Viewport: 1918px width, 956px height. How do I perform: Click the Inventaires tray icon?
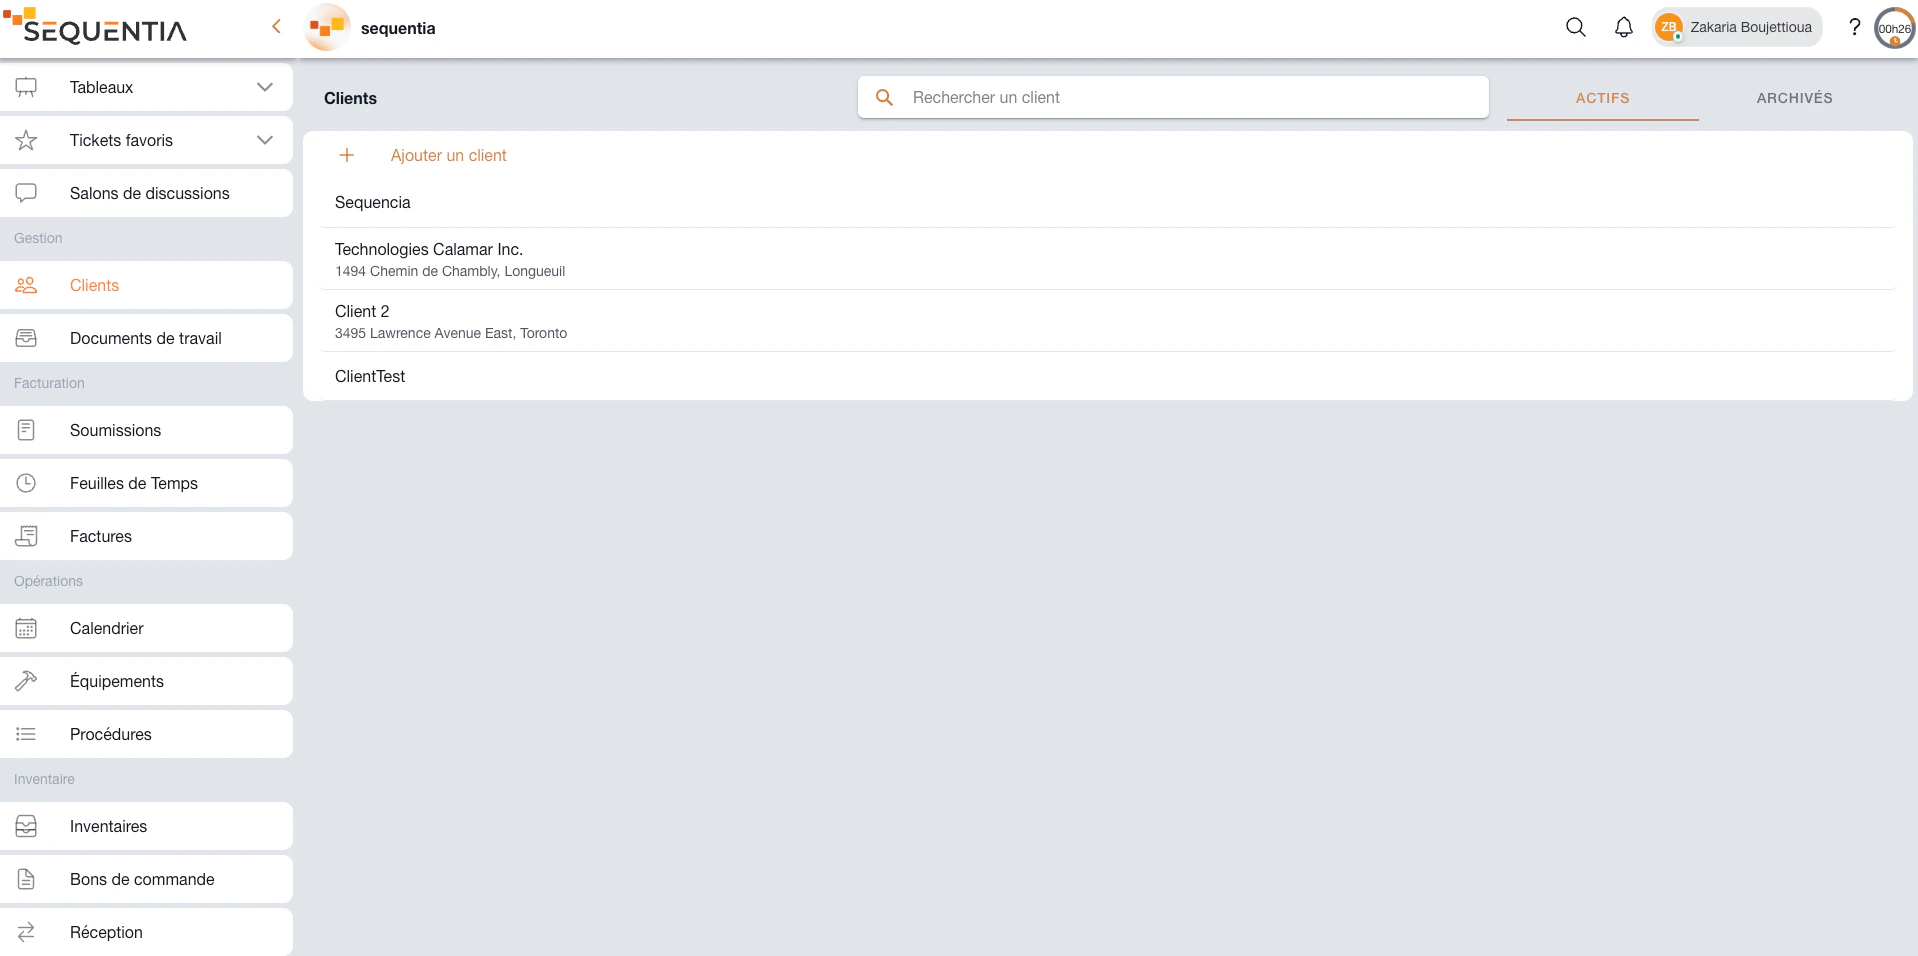(26, 826)
